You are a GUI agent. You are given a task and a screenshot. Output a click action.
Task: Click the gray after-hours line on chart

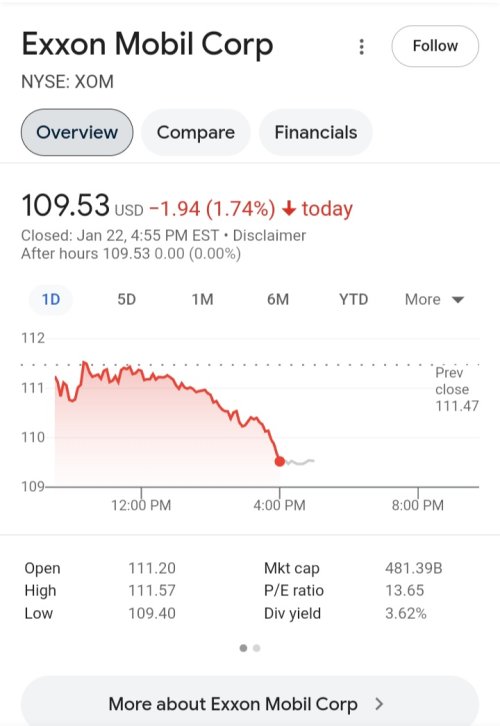[x=300, y=462]
